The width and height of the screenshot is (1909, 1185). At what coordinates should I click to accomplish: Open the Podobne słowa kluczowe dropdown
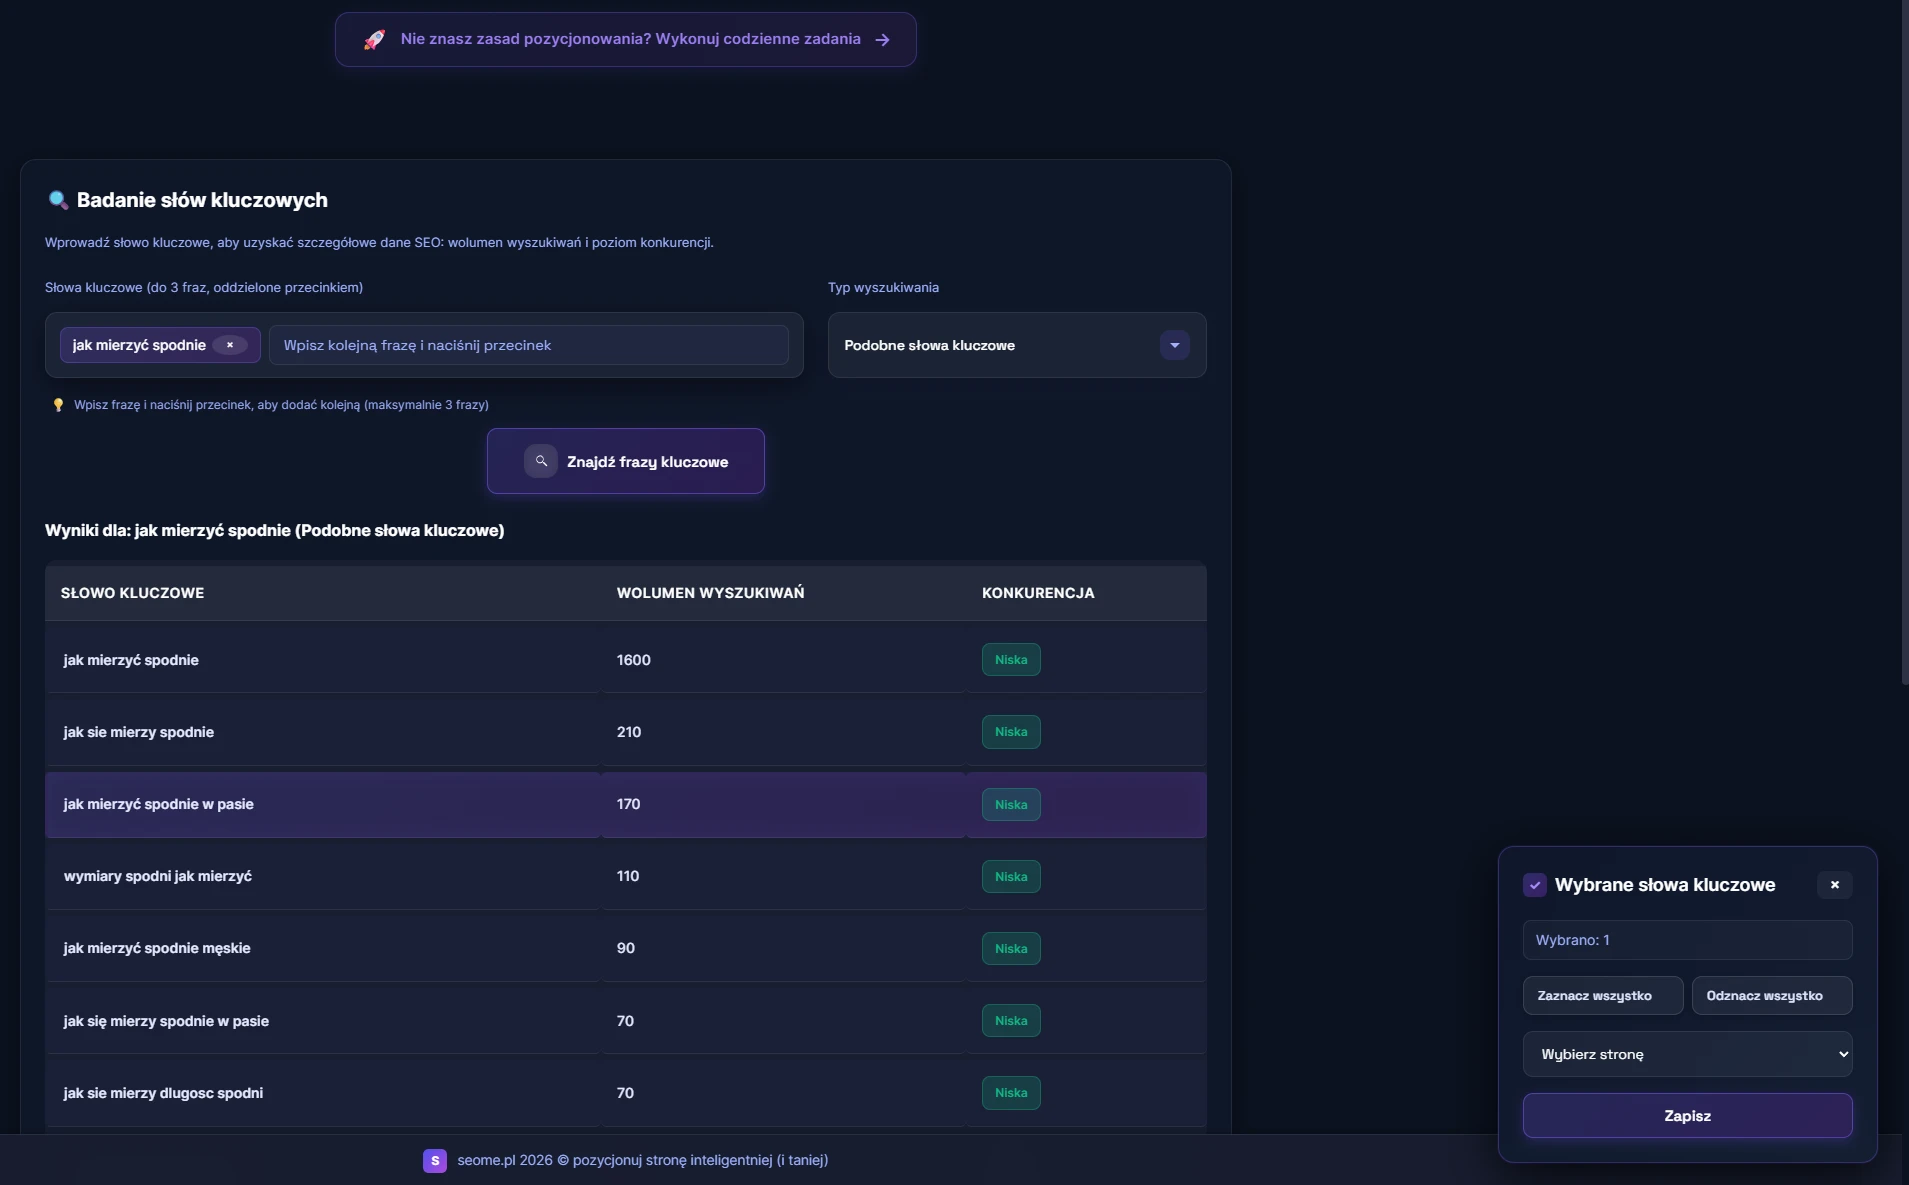pos(1000,345)
